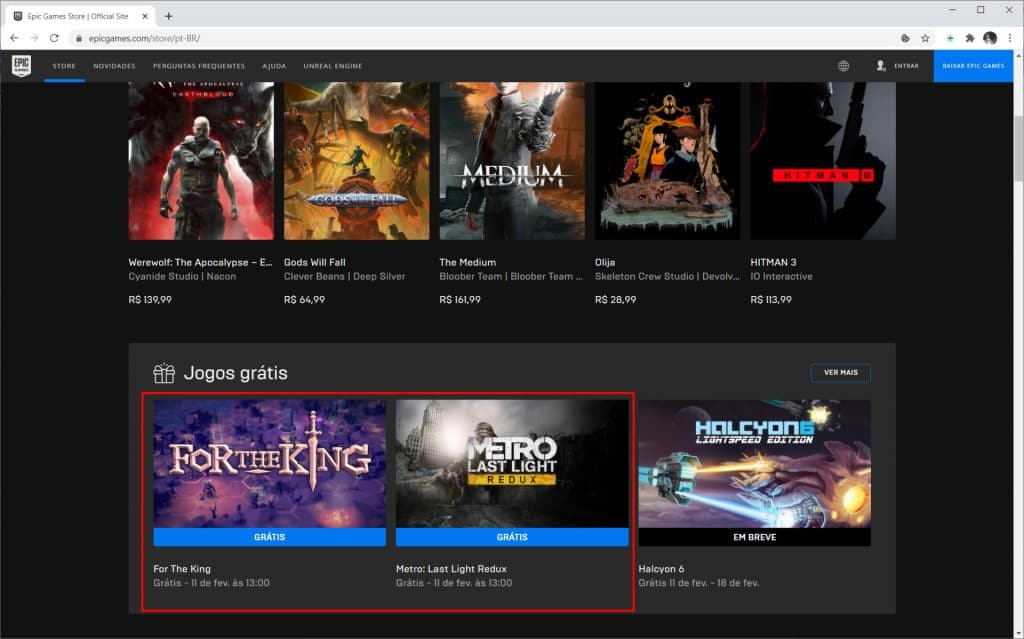Screen dimensions: 1024x639
Task: Click the R$ 161,99 price
Action: tap(460, 300)
